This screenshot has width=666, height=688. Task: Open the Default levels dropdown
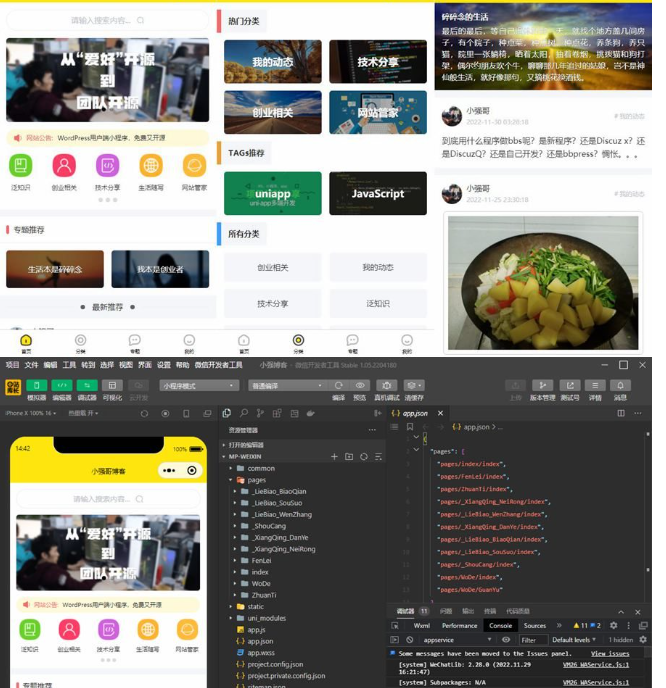tap(573, 640)
